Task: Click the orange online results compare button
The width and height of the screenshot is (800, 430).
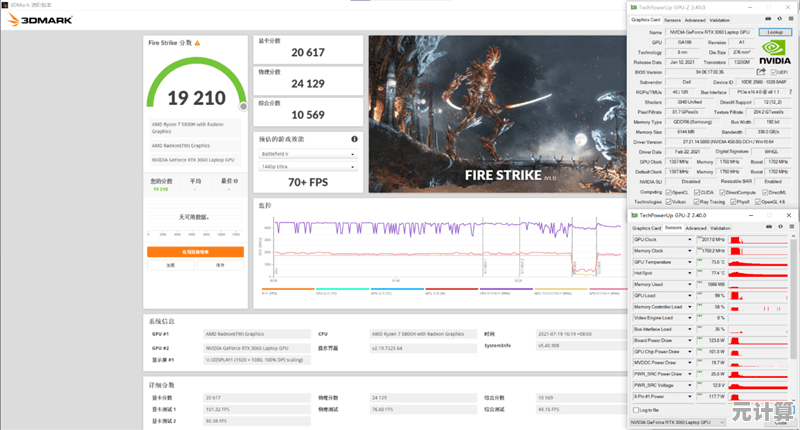Action: [195, 252]
